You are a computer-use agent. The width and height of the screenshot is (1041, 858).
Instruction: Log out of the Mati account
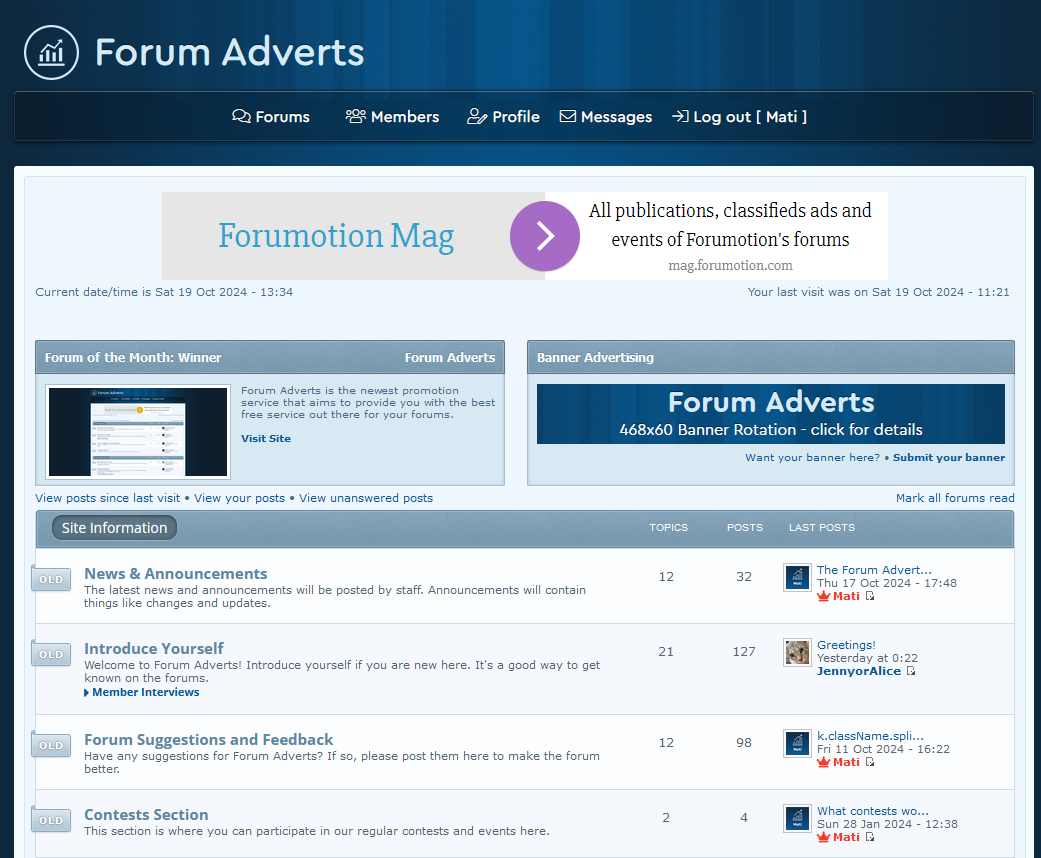(x=739, y=117)
